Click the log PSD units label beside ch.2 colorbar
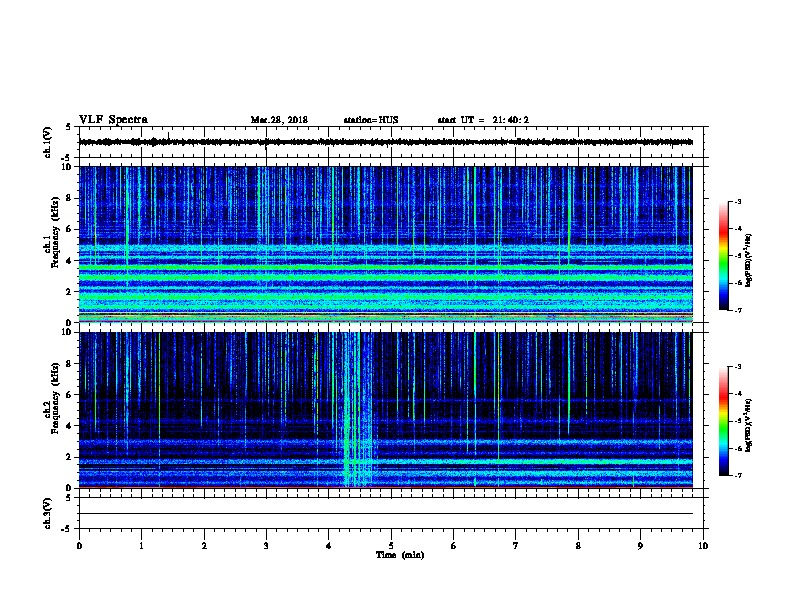 [748, 425]
